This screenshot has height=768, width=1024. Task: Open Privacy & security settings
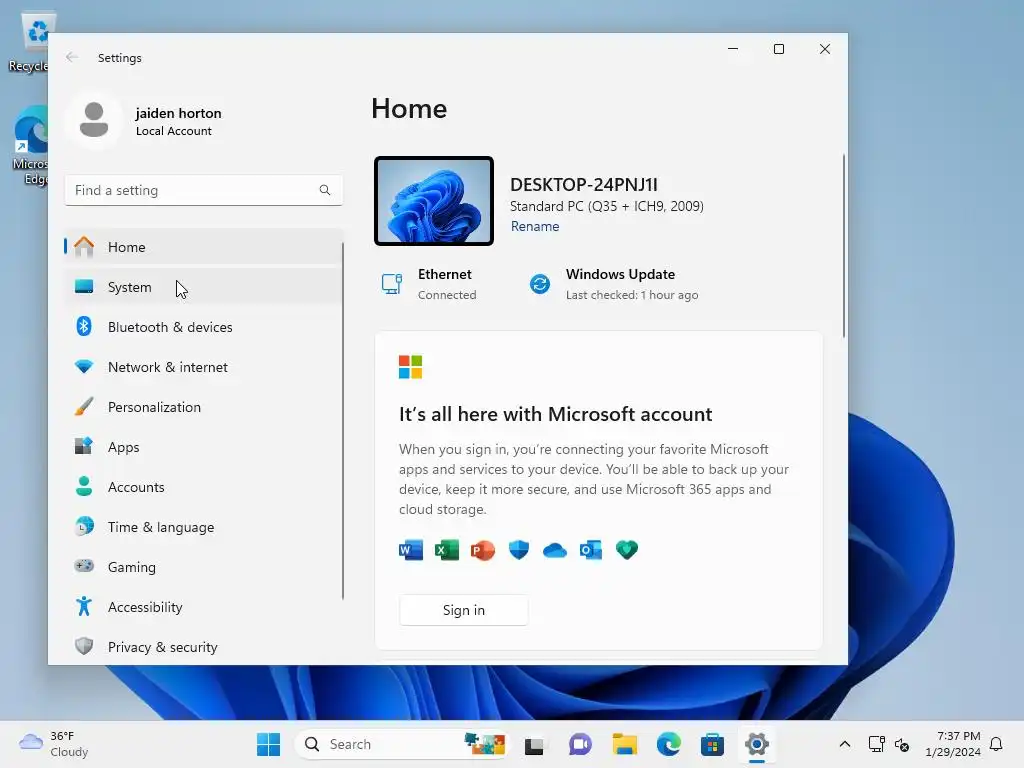click(x=203, y=647)
